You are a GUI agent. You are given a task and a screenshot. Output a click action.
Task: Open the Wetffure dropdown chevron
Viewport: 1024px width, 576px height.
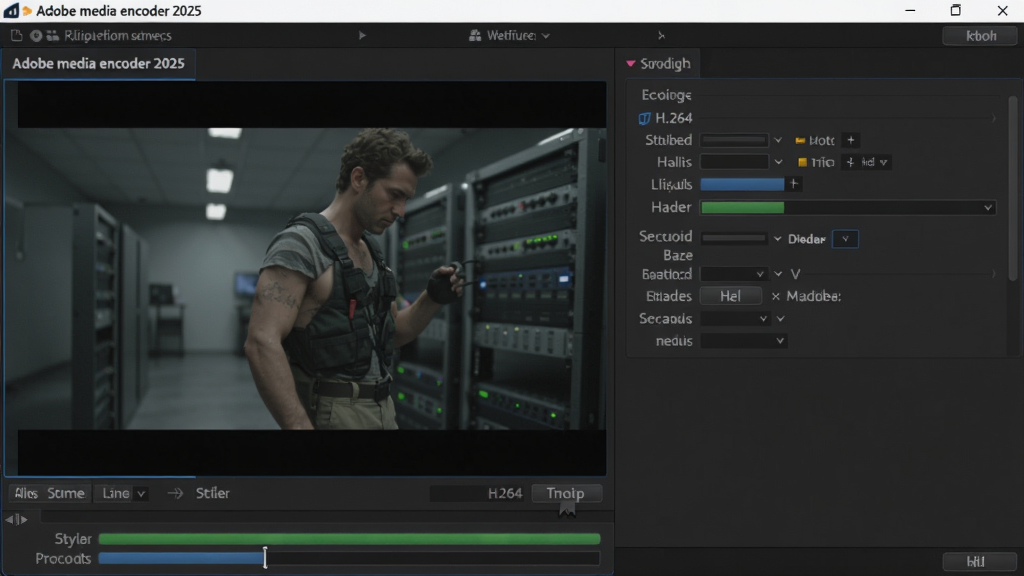click(x=546, y=36)
